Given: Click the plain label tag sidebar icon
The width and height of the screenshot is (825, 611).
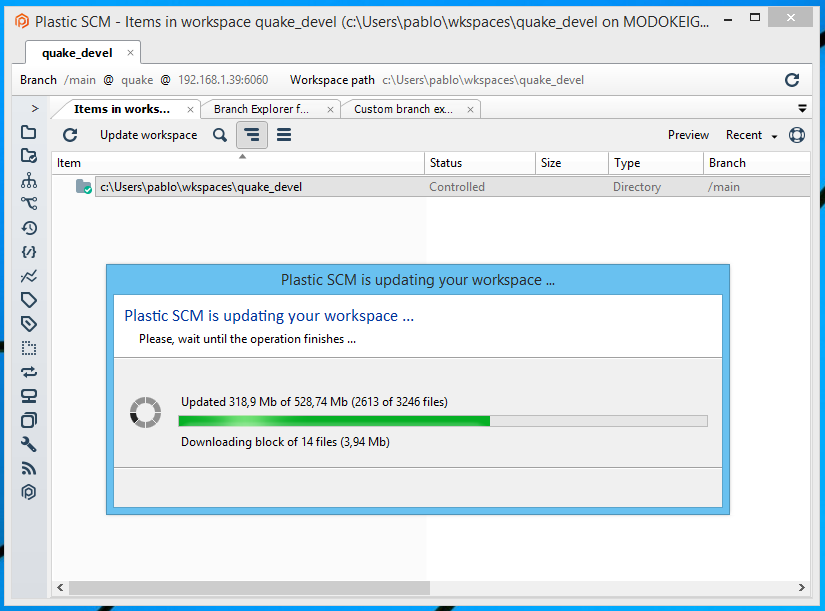Looking at the screenshot, I should coord(28,300).
